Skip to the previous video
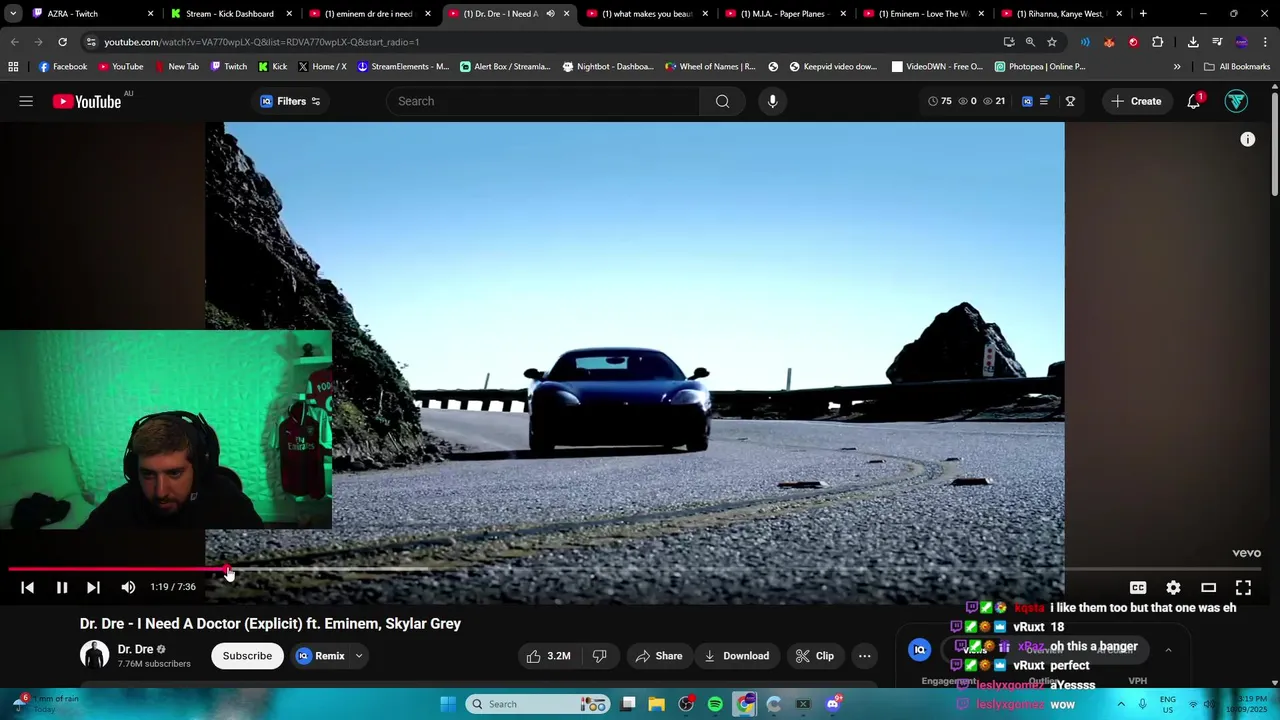This screenshot has width=1280, height=720. (27, 587)
